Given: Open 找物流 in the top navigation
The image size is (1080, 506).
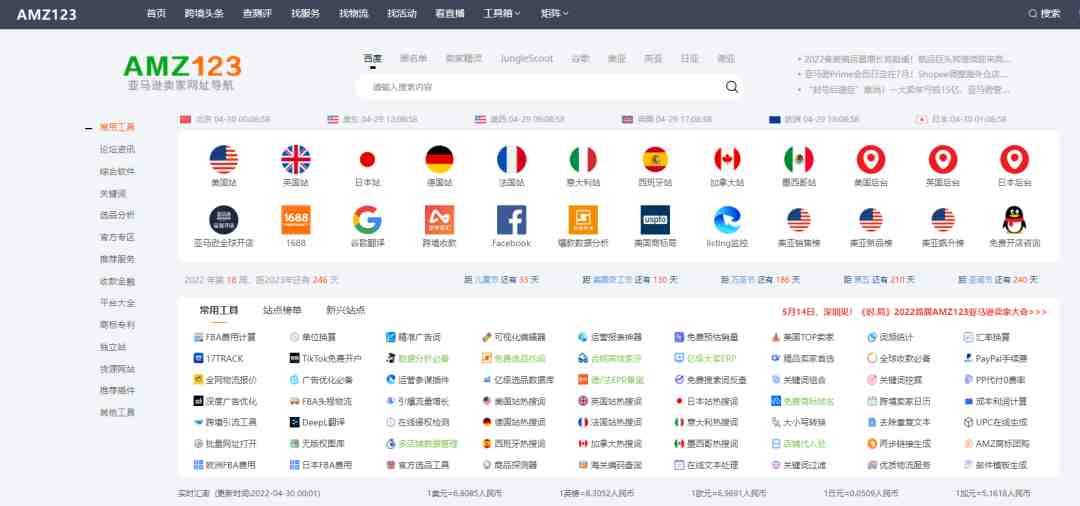Looking at the screenshot, I should coord(354,13).
